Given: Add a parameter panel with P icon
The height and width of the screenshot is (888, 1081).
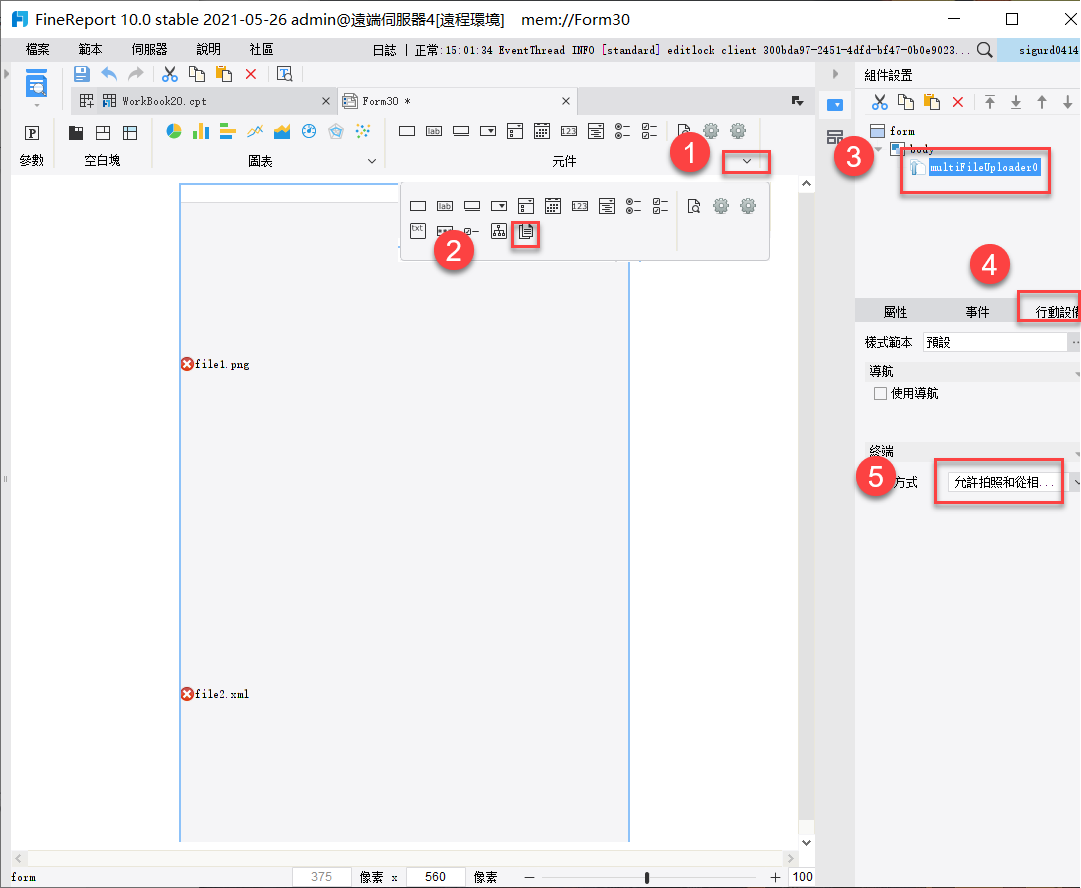Looking at the screenshot, I should (32, 133).
